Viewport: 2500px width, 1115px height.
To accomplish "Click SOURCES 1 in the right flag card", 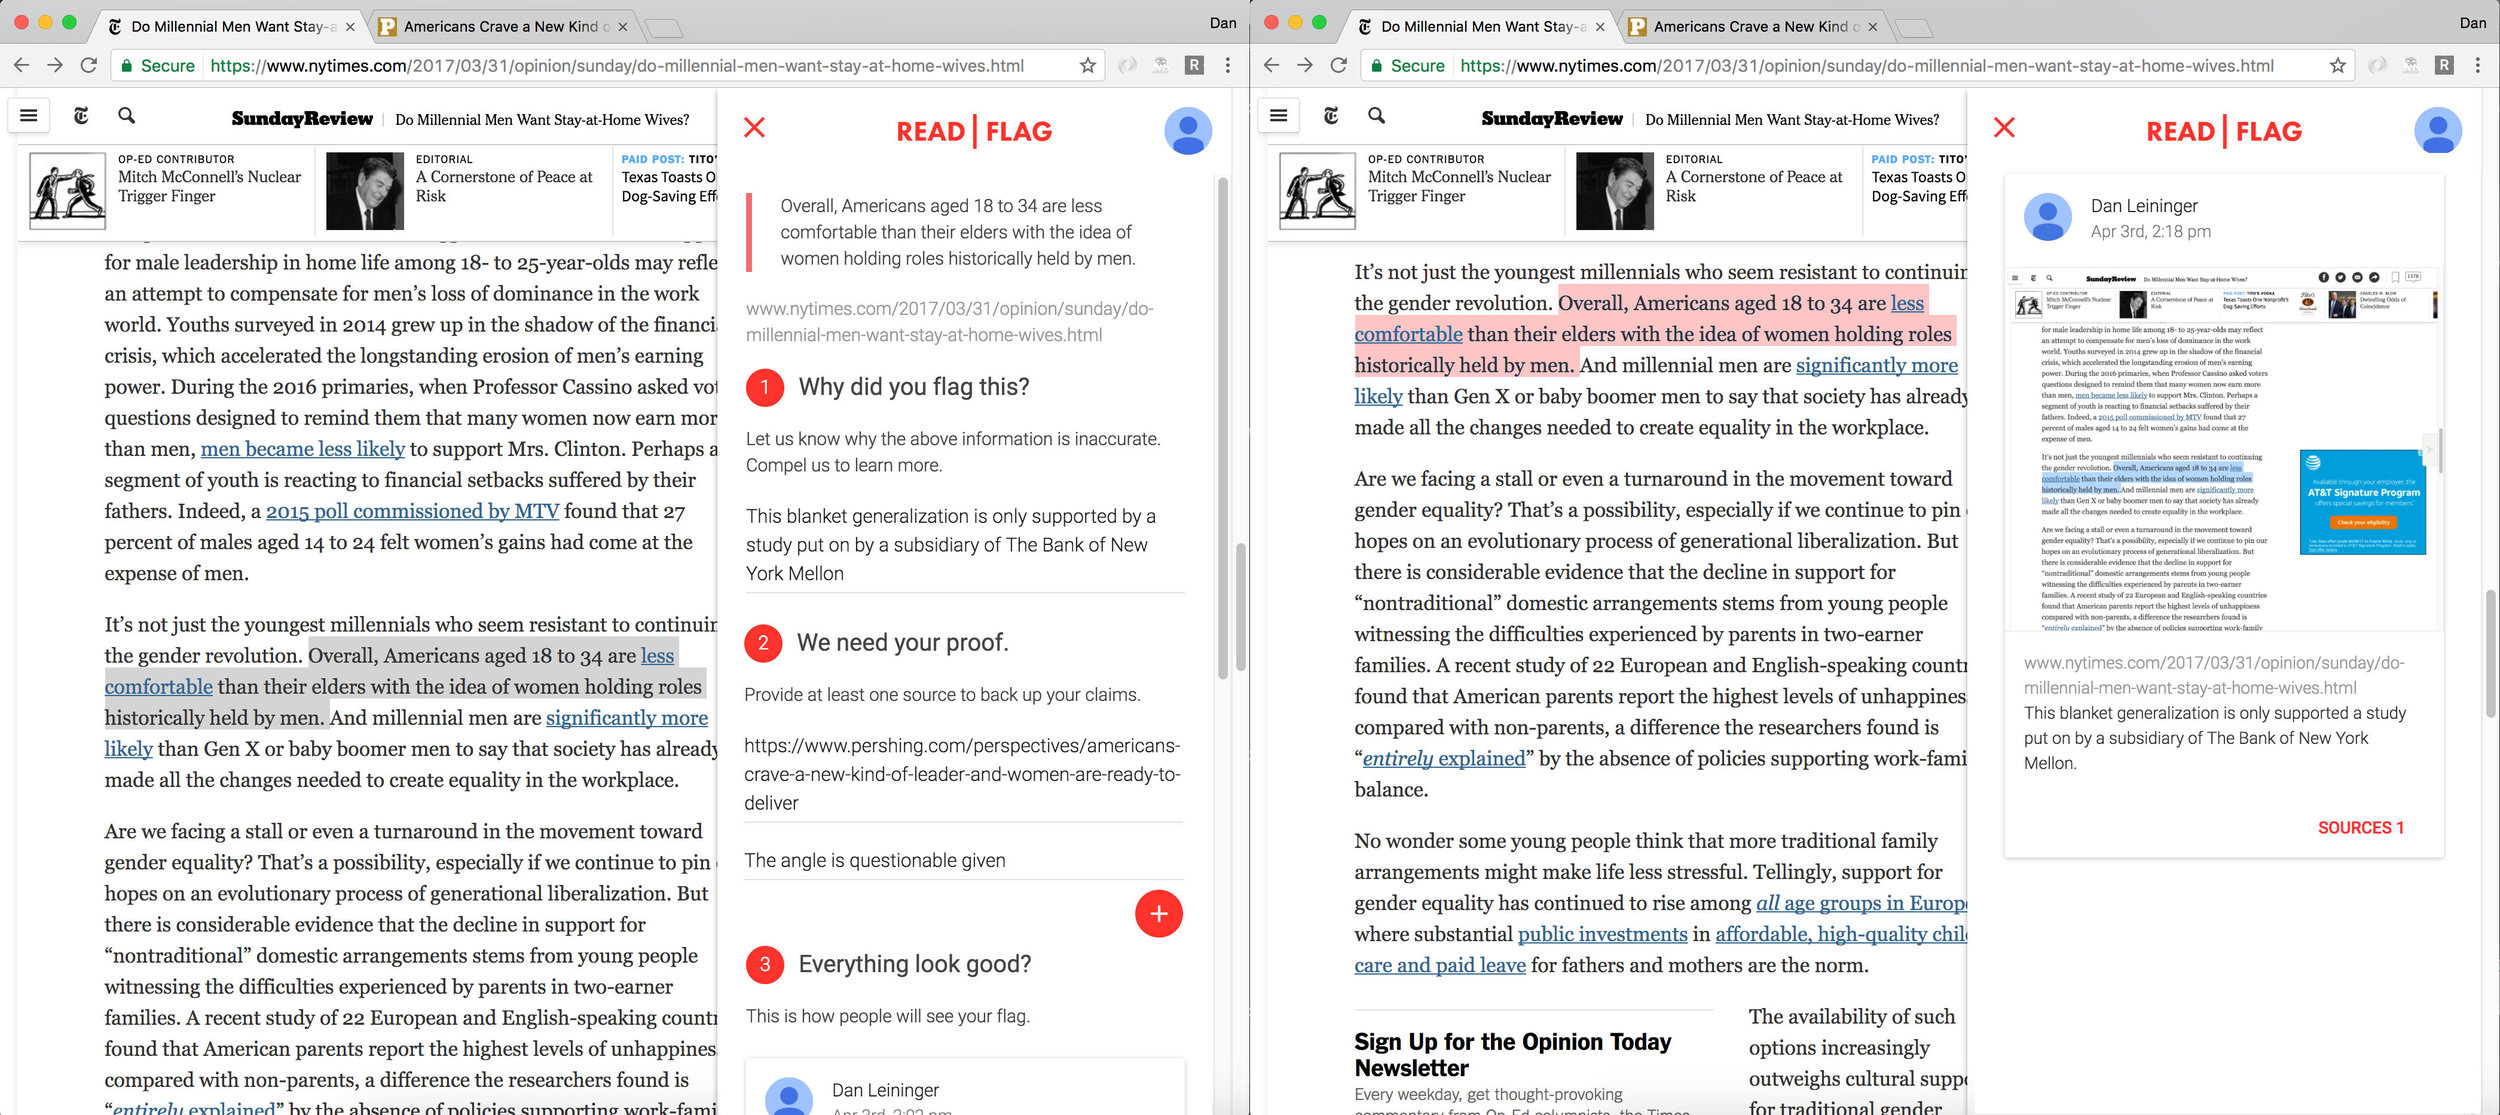I will click(2360, 828).
